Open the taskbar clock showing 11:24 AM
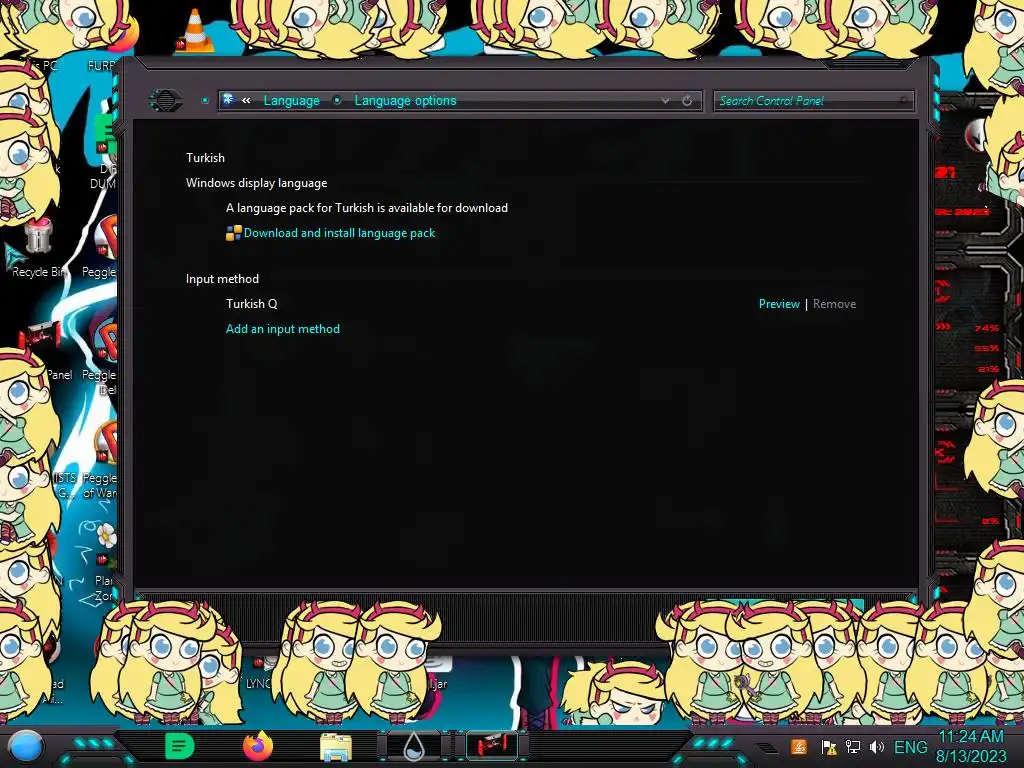 (971, 746)
